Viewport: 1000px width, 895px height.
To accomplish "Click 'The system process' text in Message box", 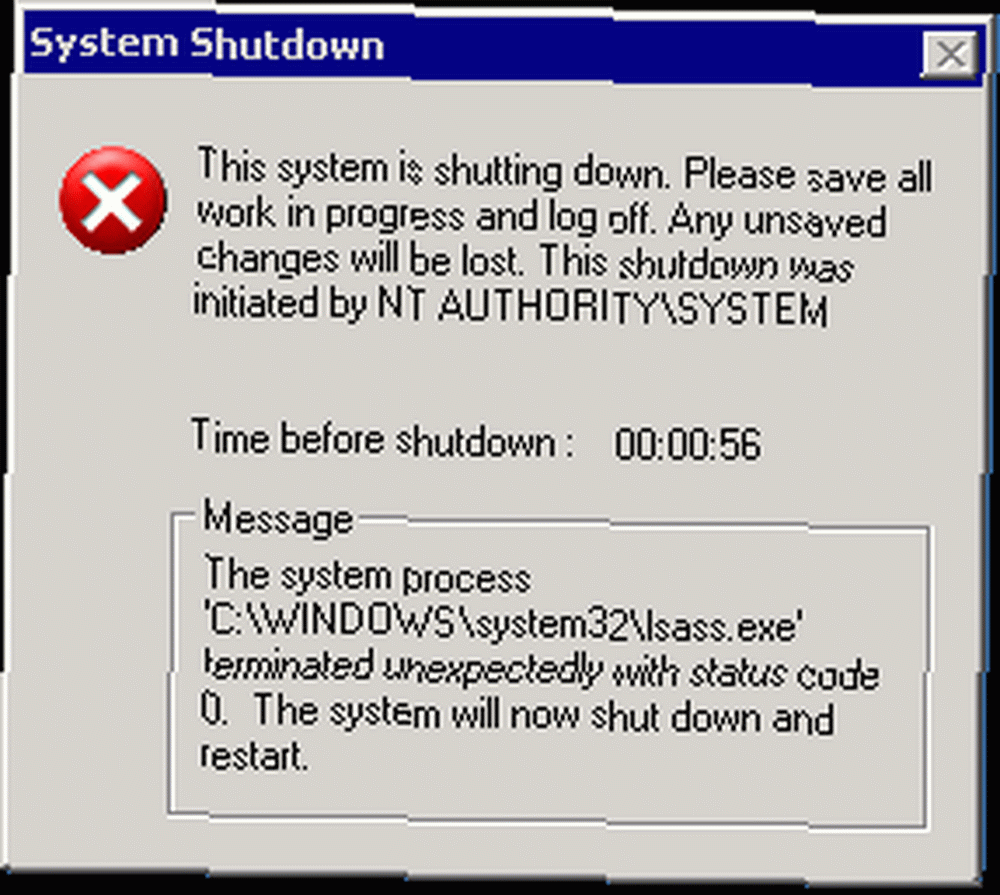I will pos(367,576).
